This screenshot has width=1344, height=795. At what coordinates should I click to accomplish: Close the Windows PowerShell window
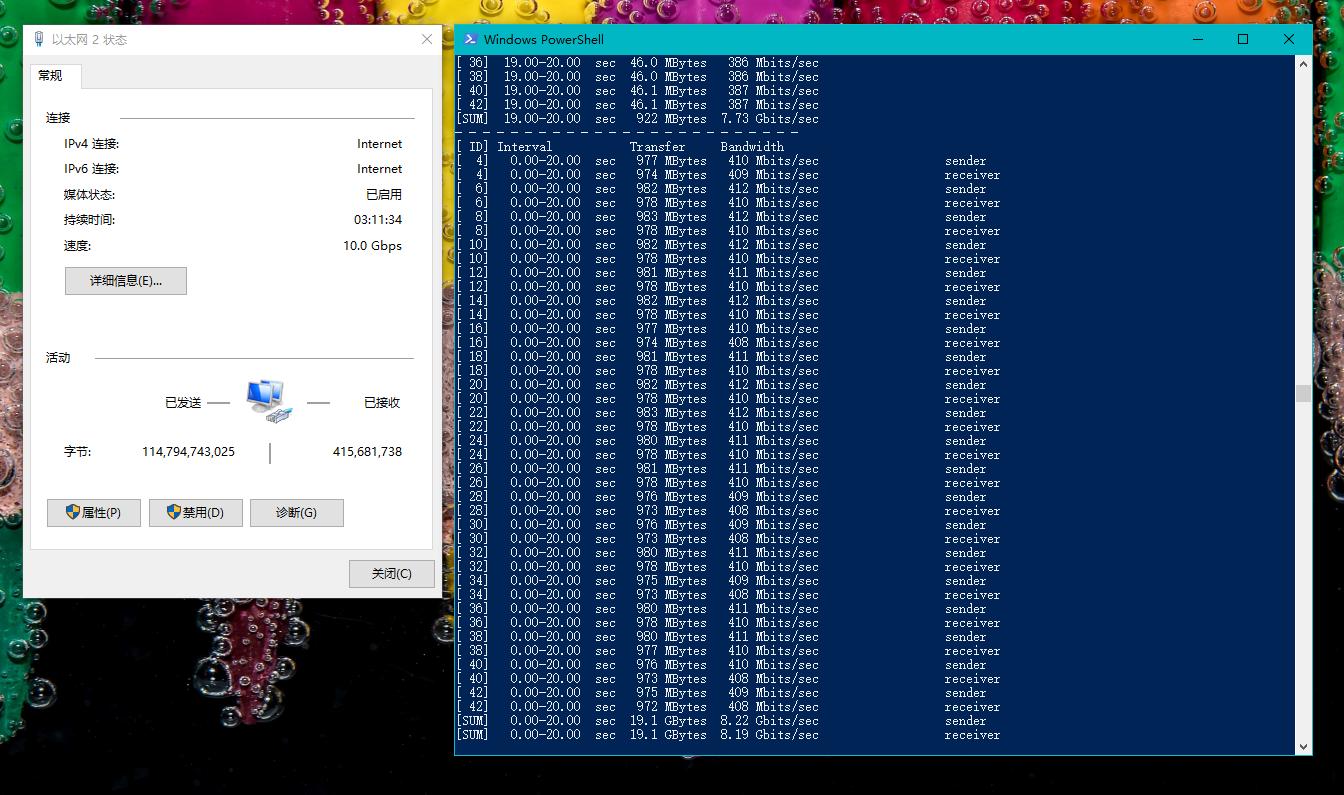(x=1288, y=40)
